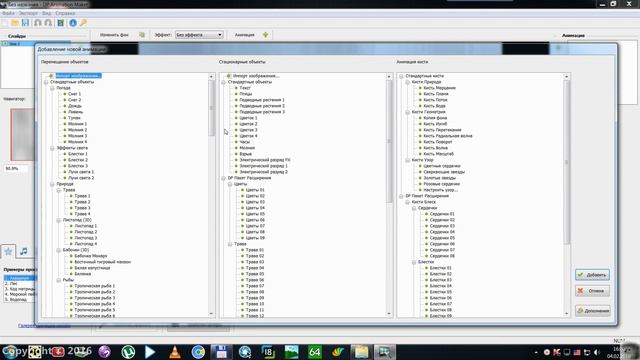Select Дождь in the left tree
The height and width of the screenshot is (360, 640).
tap(75, 106)
